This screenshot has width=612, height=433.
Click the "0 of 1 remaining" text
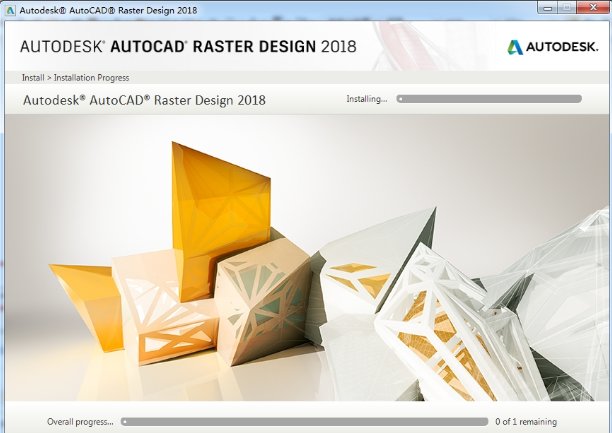[526, 422]
